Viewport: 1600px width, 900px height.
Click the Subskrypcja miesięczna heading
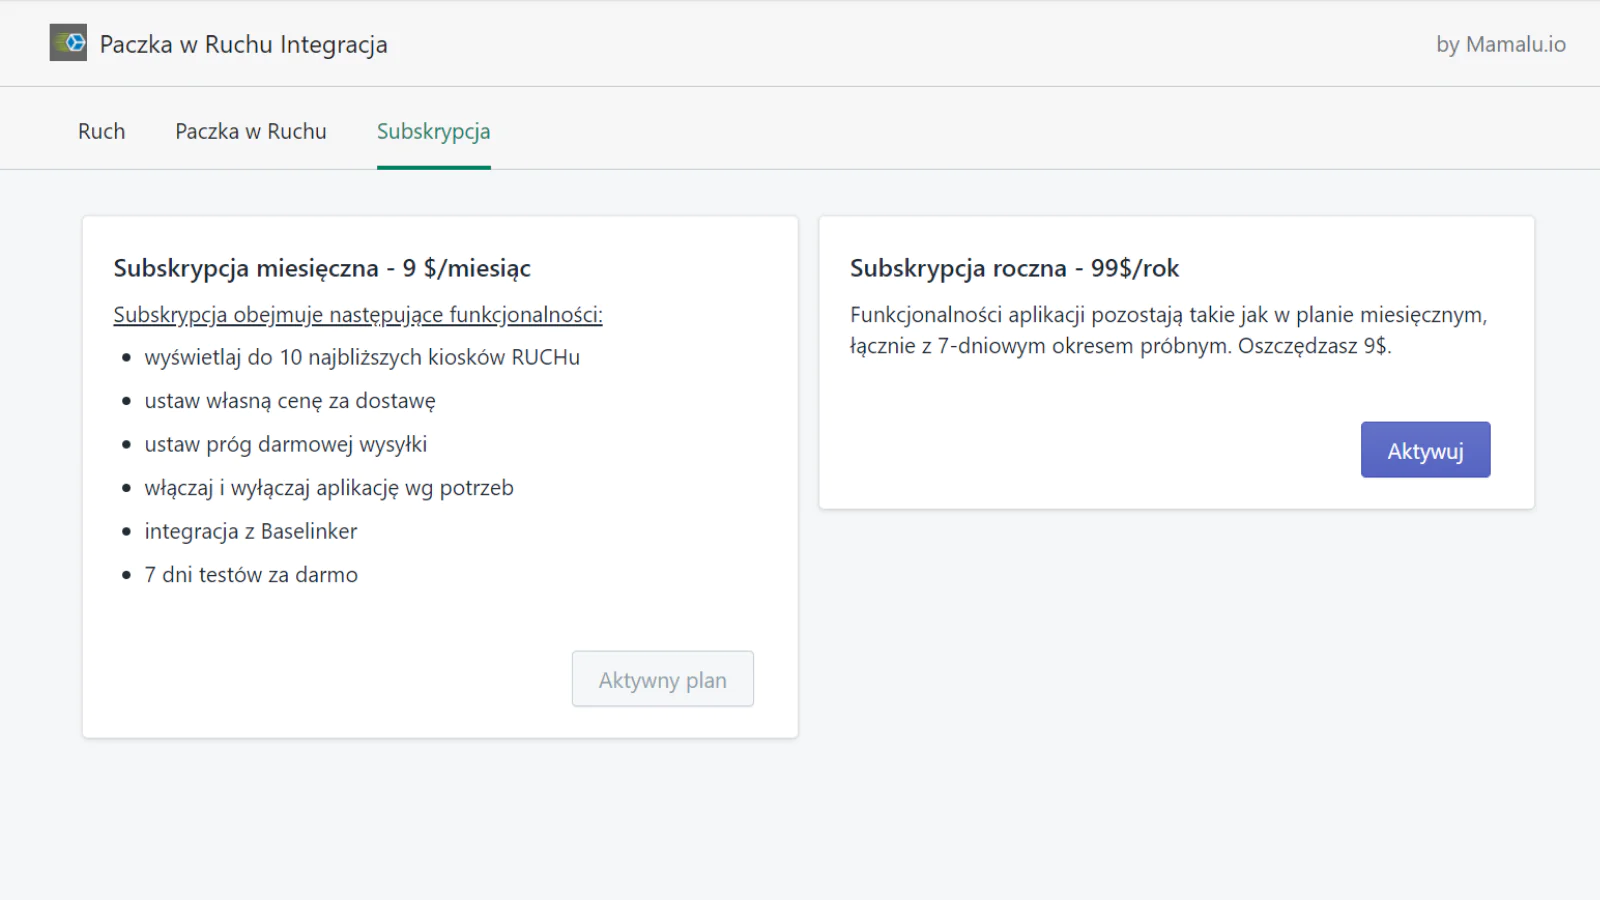[x=321, y=268]
